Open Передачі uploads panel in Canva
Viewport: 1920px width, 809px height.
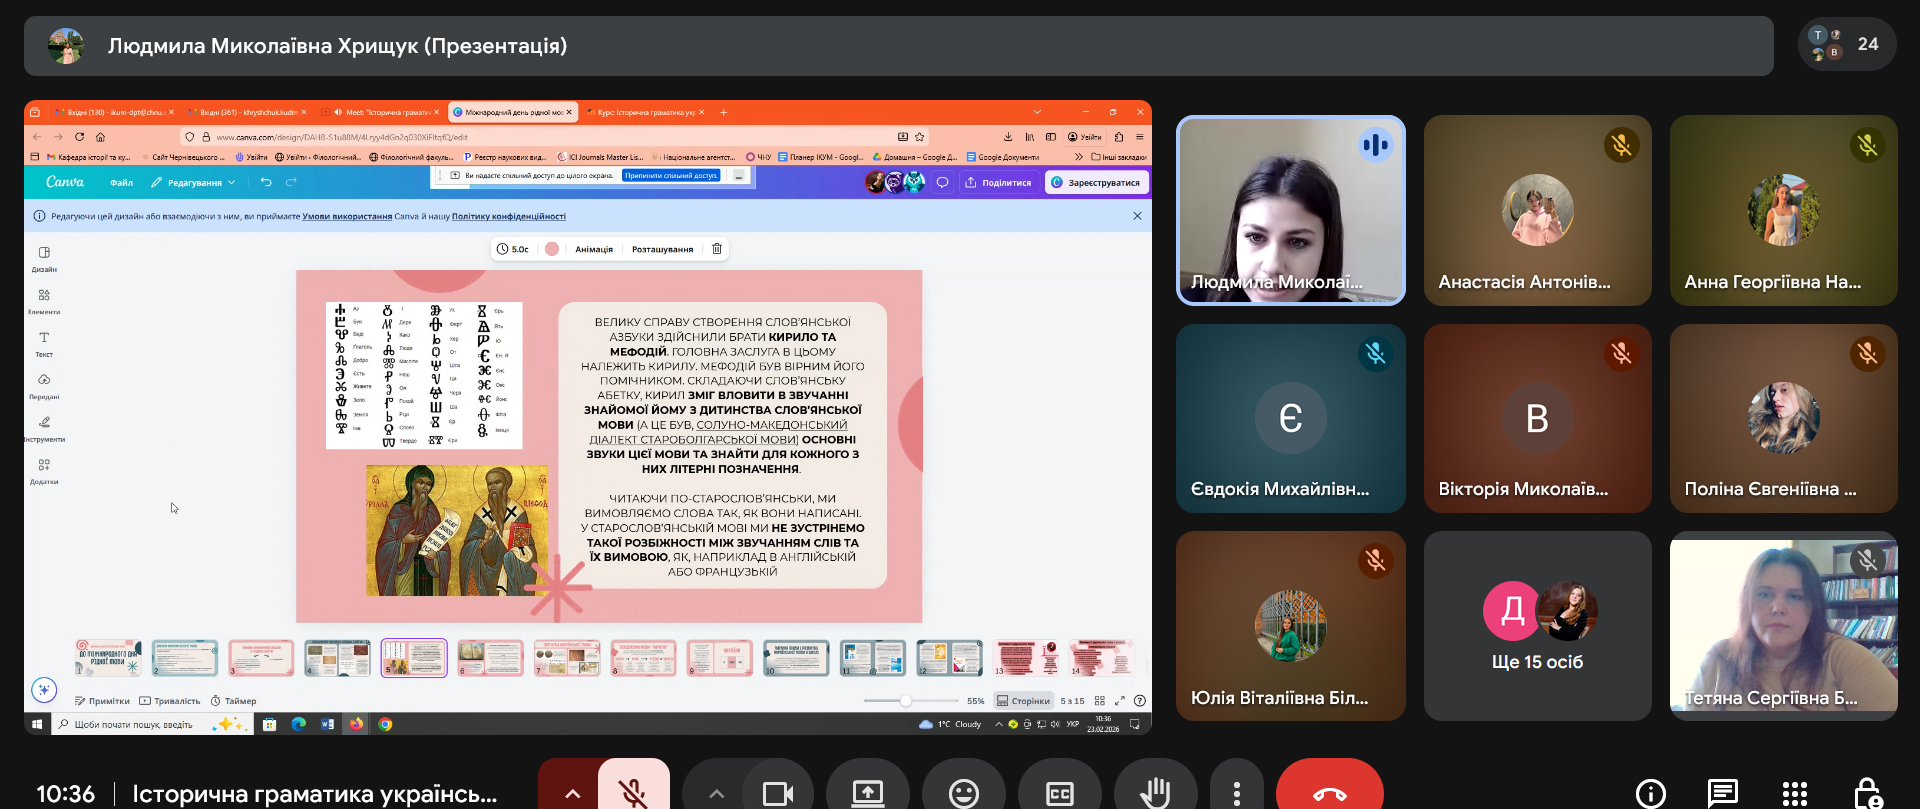44,387
